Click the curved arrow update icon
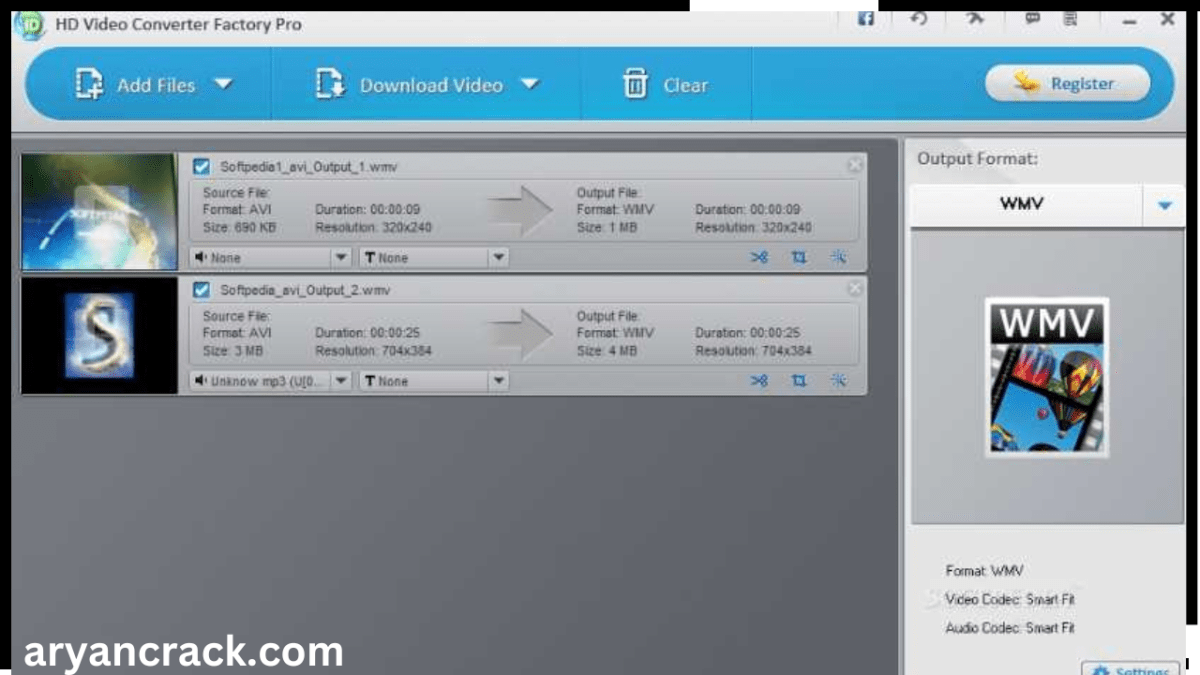Viewport: 1200px width, 675px height. [x=919, y=19]
